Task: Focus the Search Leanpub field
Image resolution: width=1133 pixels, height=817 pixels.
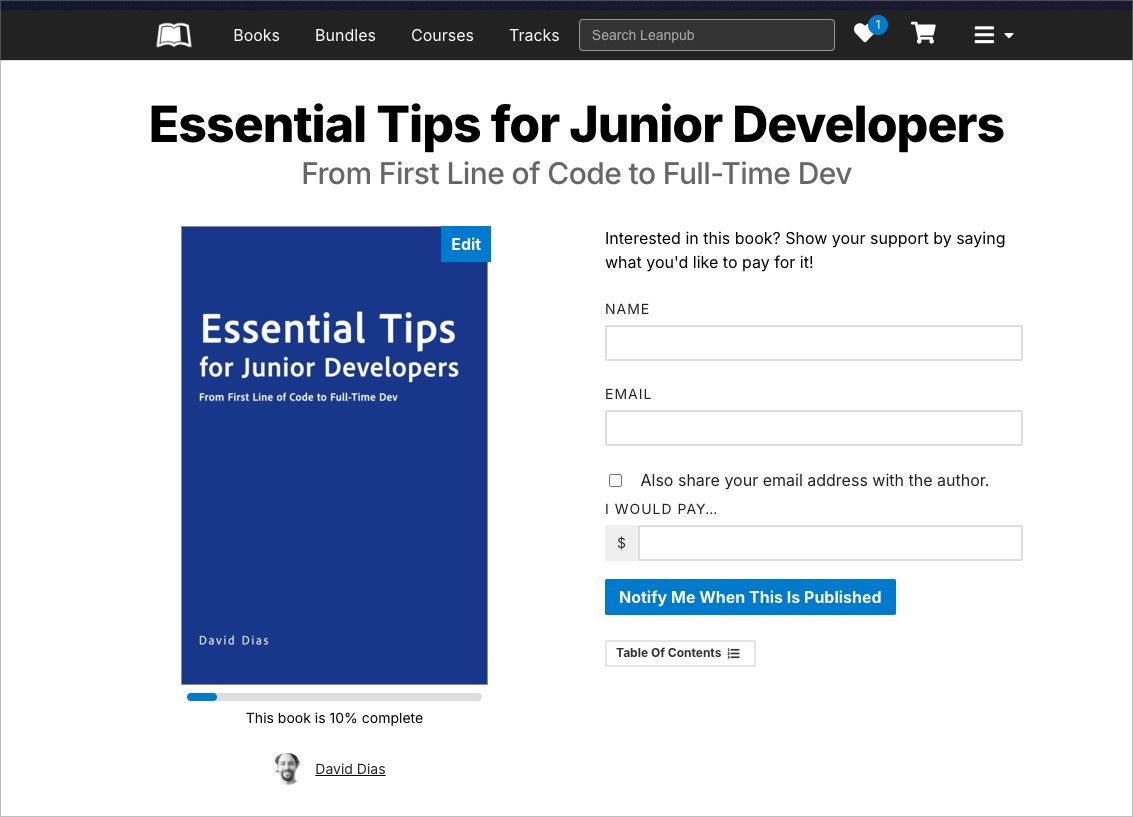Action: [707, 35]
